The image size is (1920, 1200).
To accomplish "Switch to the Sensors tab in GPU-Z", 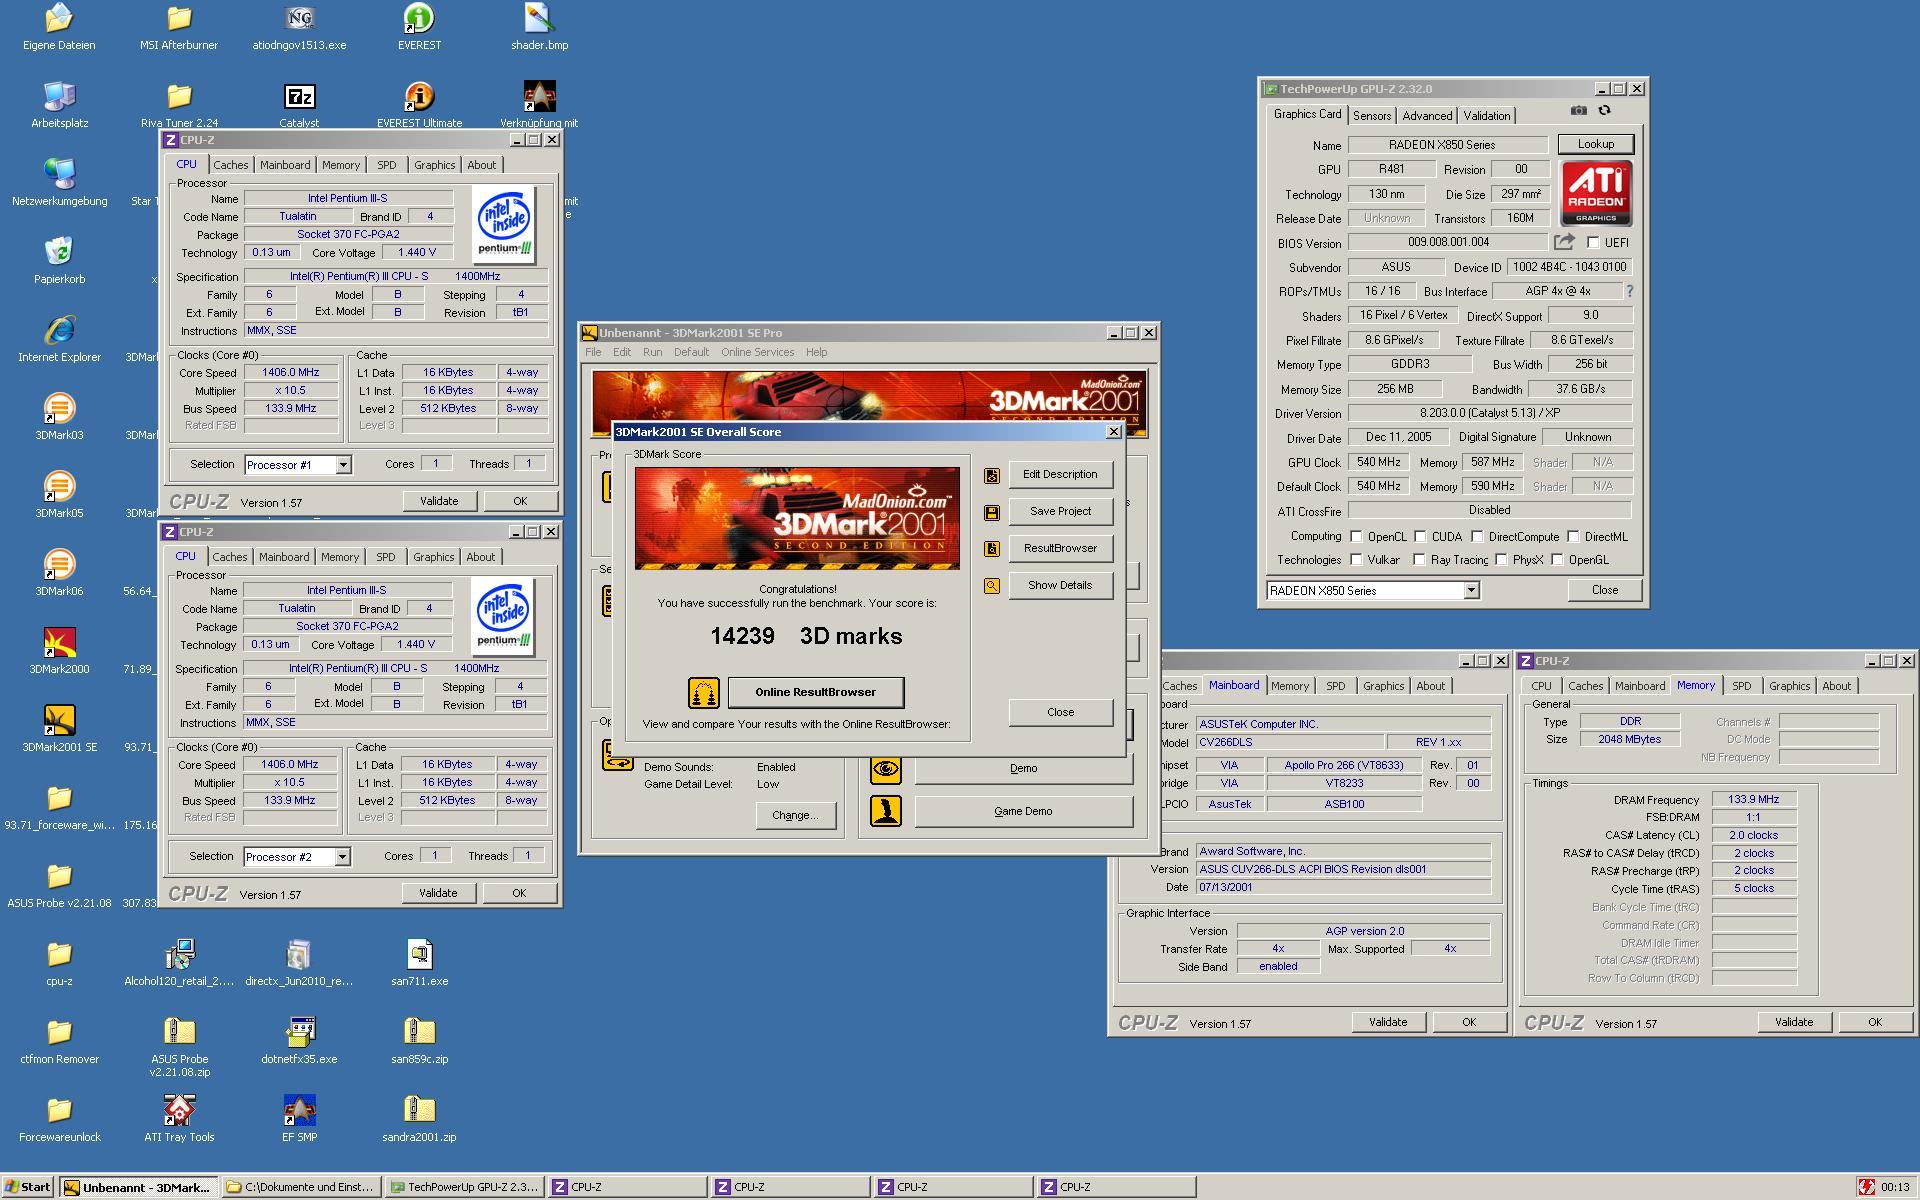I will tap(1372, 116).
